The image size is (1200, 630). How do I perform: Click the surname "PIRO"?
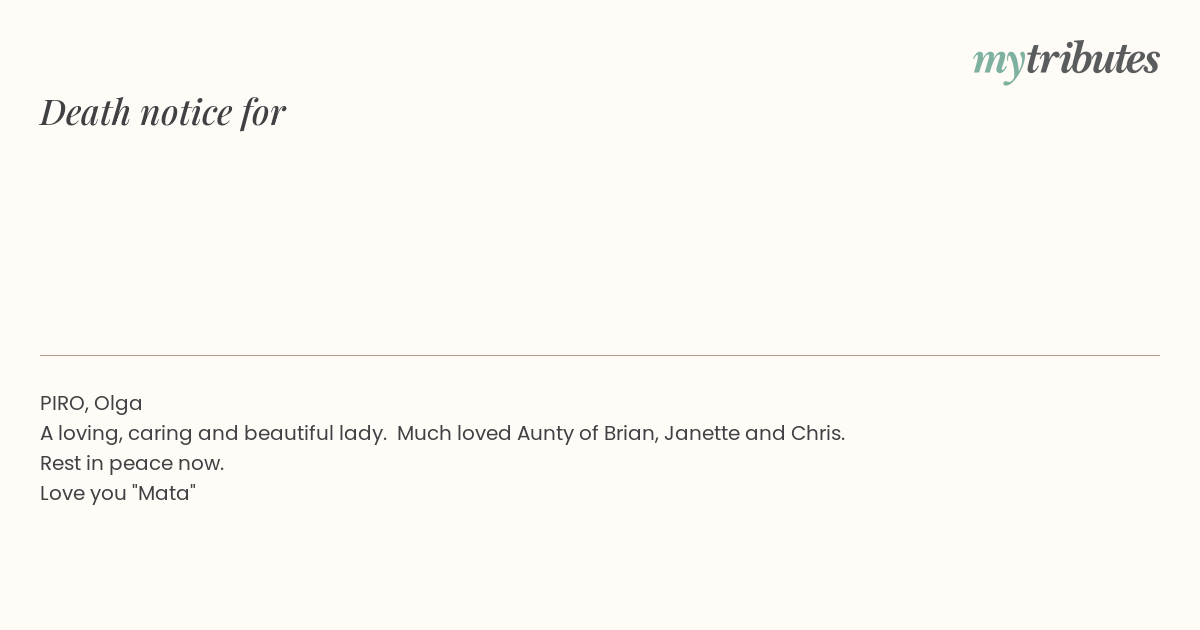click(x=64, y=403)
